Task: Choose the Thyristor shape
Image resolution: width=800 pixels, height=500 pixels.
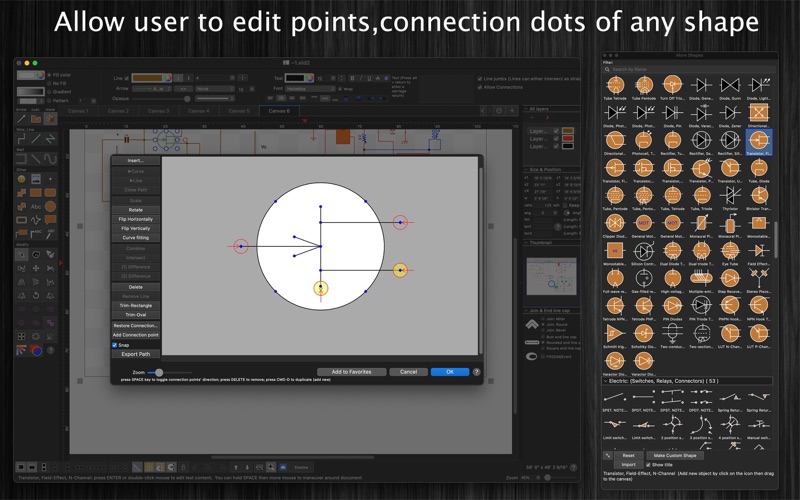Action: point(730,195)
